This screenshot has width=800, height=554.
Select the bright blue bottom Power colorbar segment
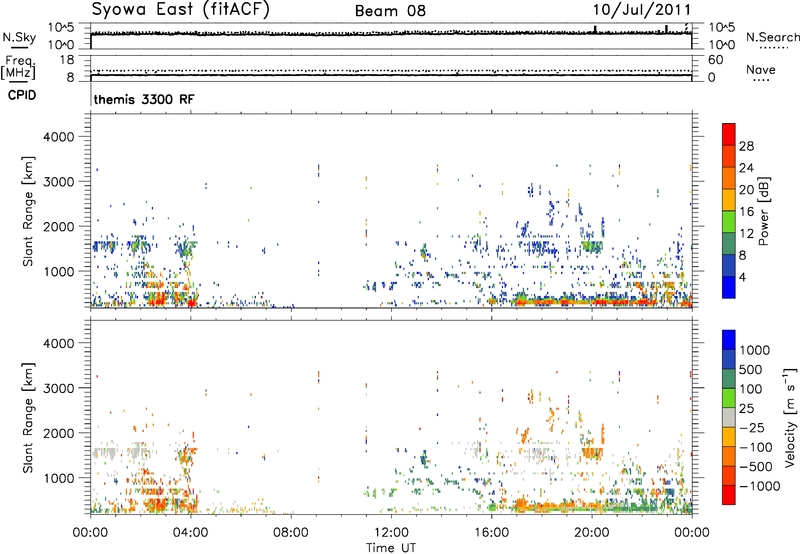point(729,287)
